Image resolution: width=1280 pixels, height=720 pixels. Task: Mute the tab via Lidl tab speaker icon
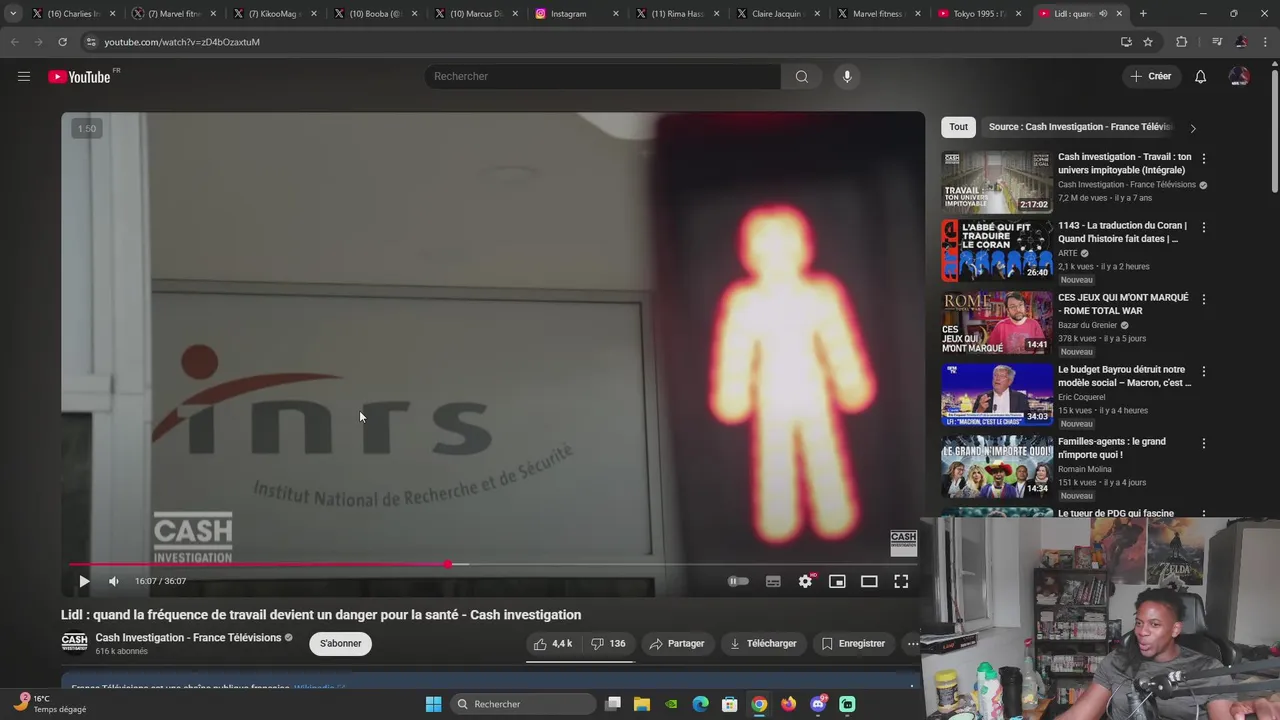tap(1103, 14)
